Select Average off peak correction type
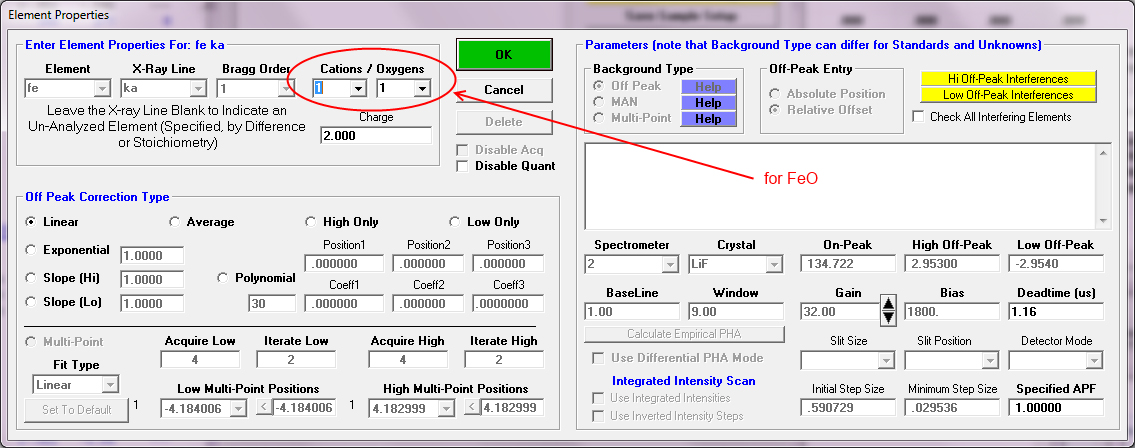 [175, 222]
